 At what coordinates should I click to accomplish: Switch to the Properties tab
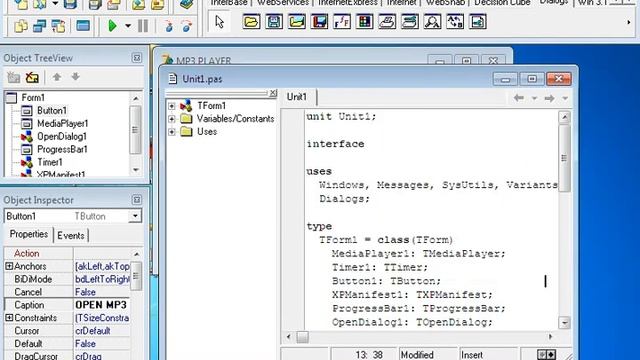tap(29, 234)
